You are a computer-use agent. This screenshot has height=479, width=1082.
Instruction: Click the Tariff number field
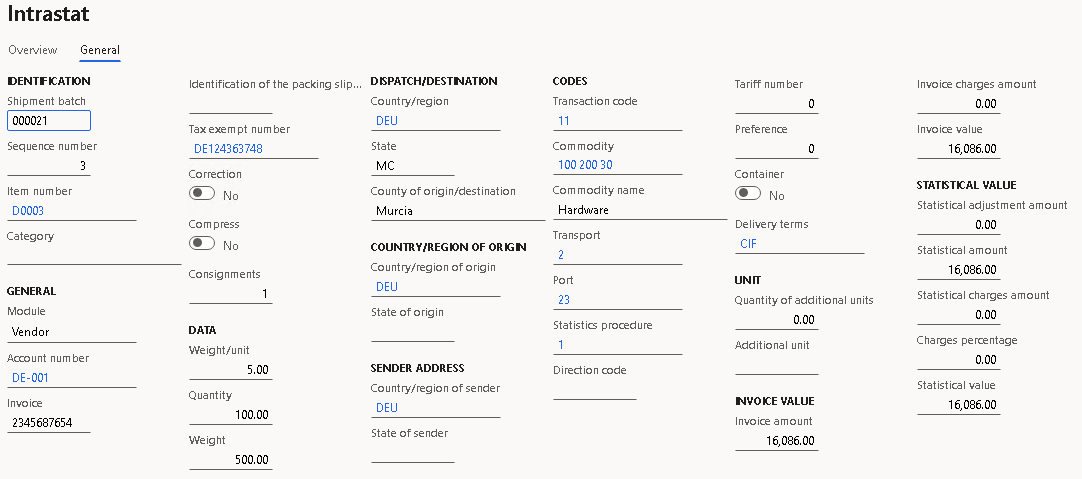[776, 104]
